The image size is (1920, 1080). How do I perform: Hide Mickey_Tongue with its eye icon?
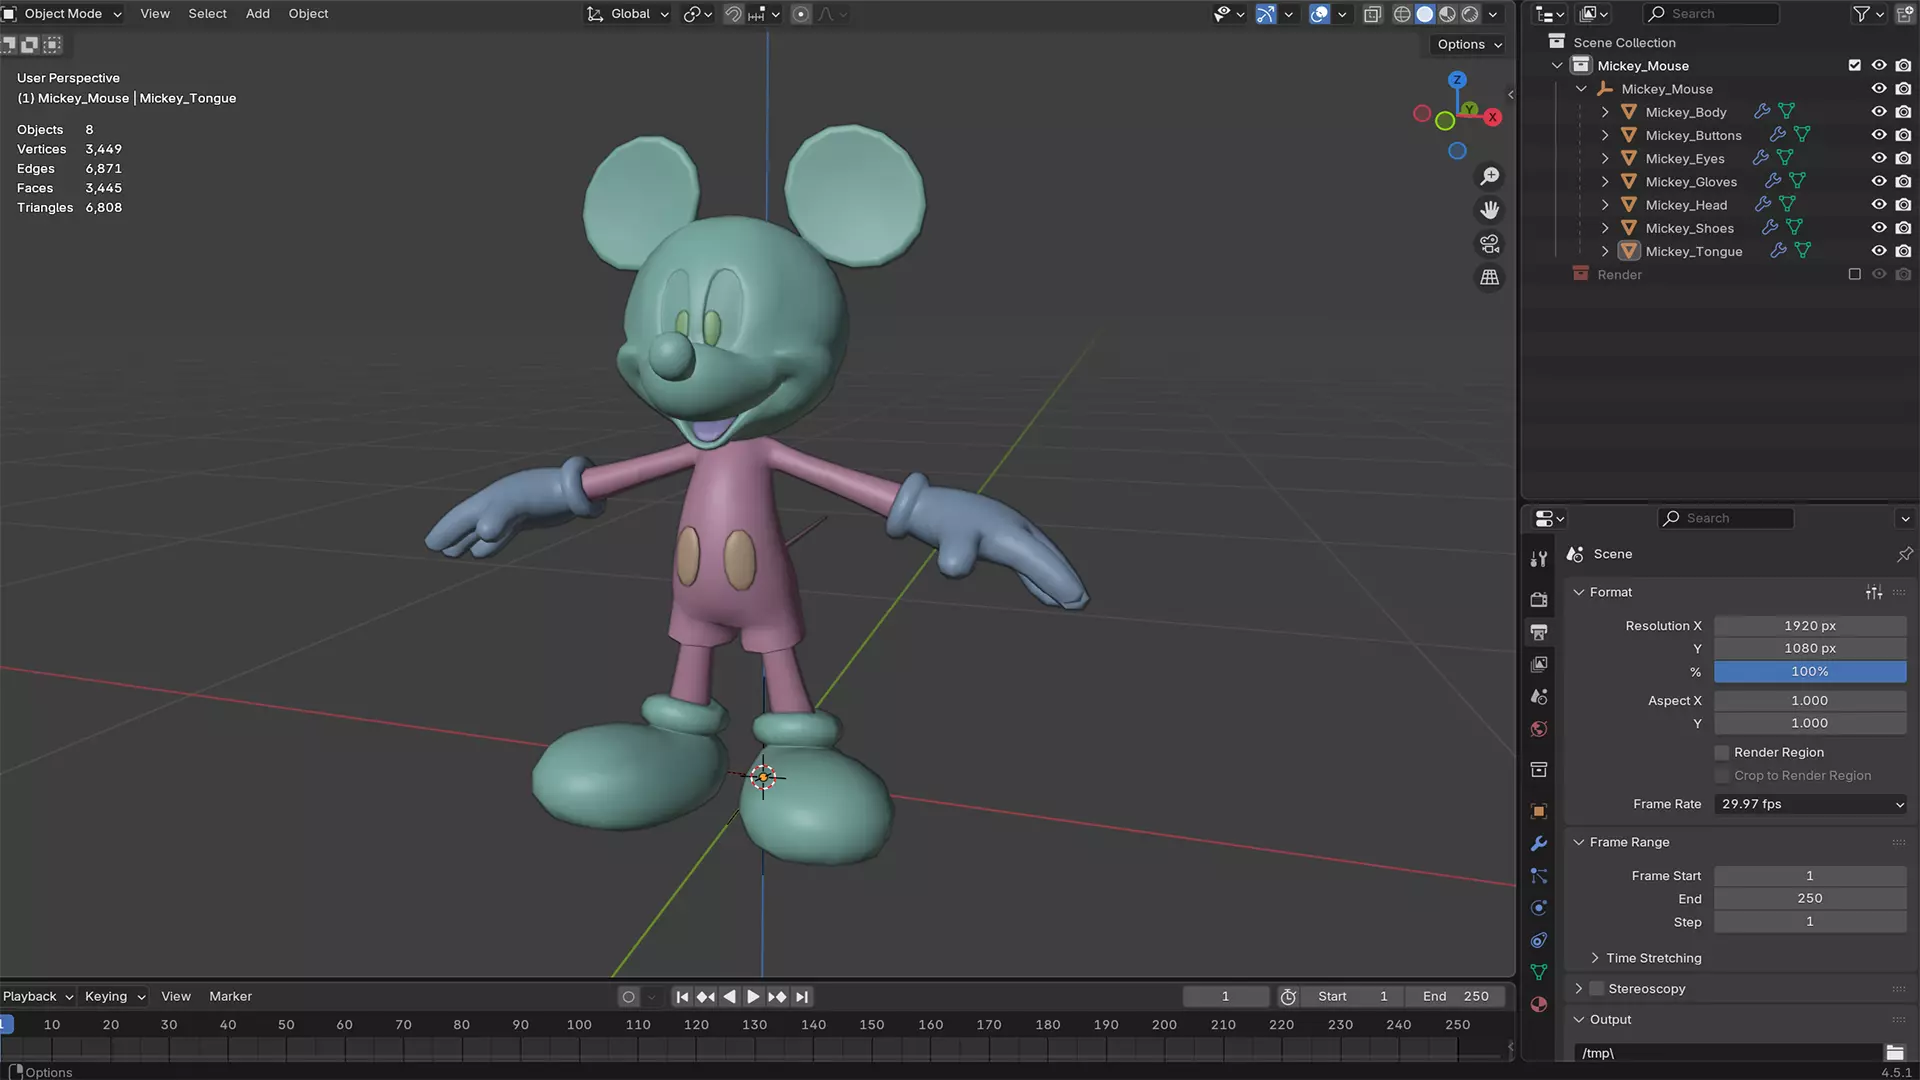point(1879,251)
